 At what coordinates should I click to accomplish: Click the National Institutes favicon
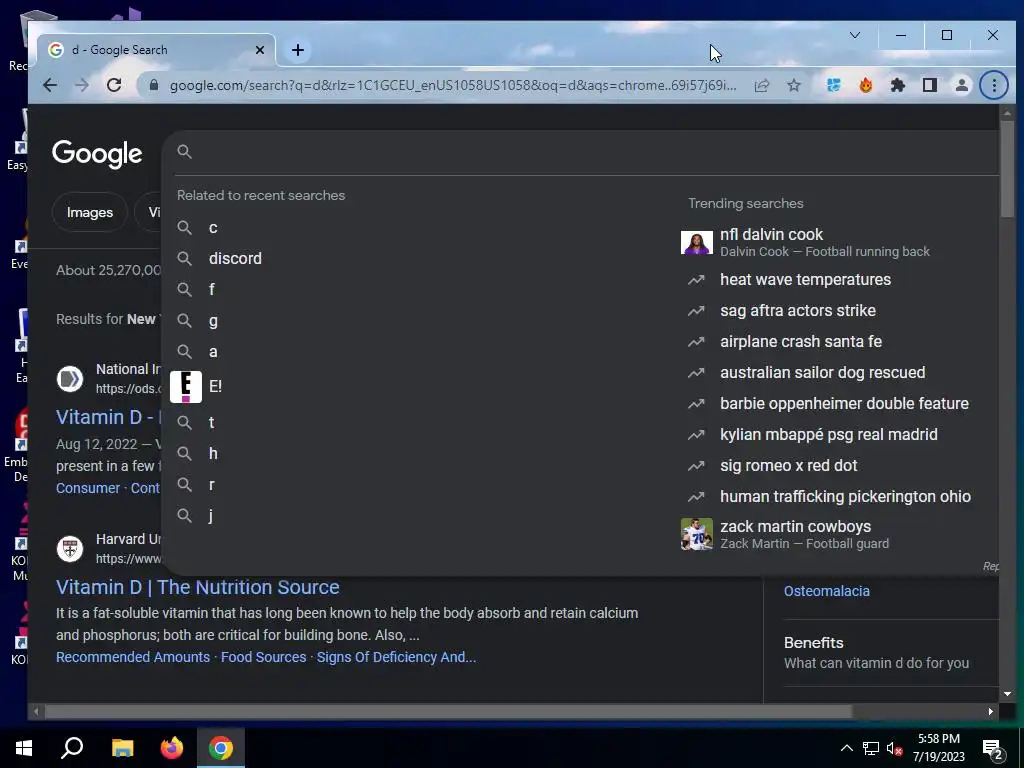70,379
